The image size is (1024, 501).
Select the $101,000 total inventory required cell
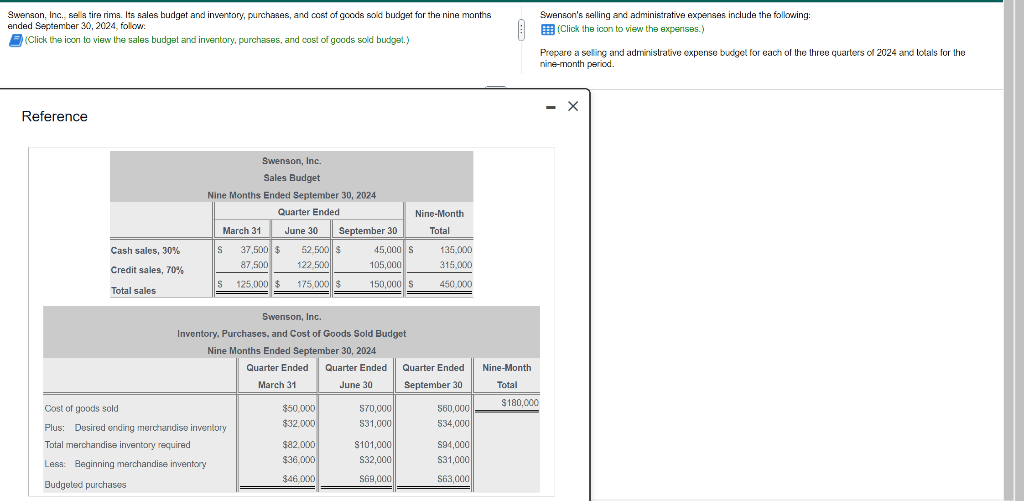[x=374, y=444]
